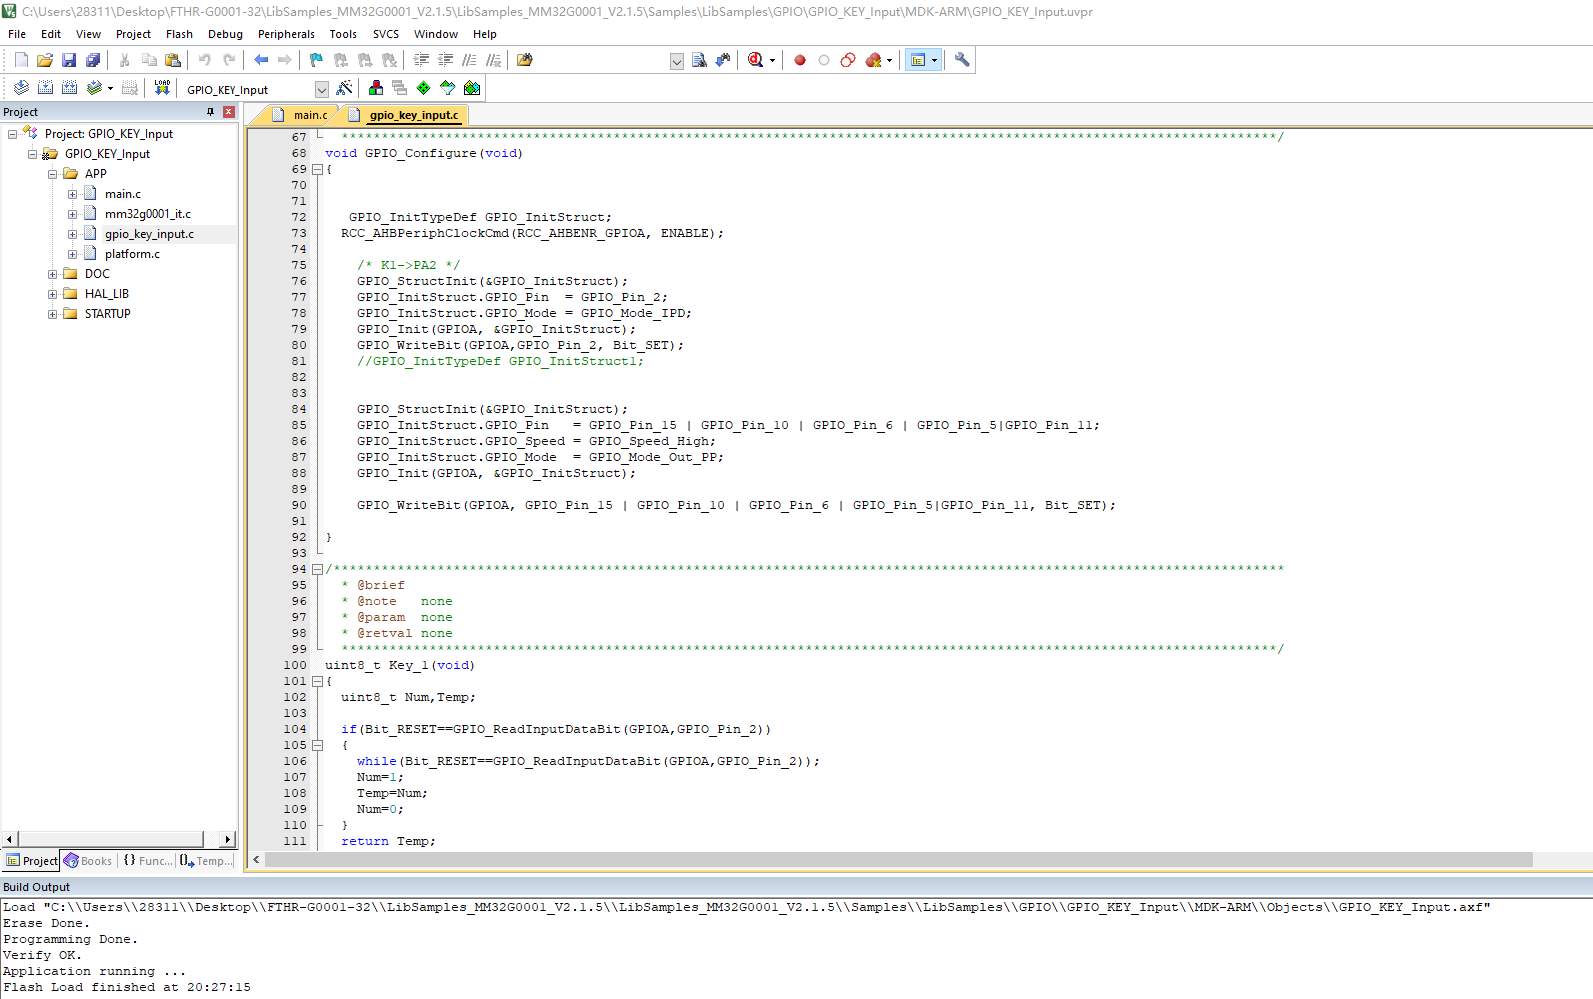Open Find in Files dialog

524,60
